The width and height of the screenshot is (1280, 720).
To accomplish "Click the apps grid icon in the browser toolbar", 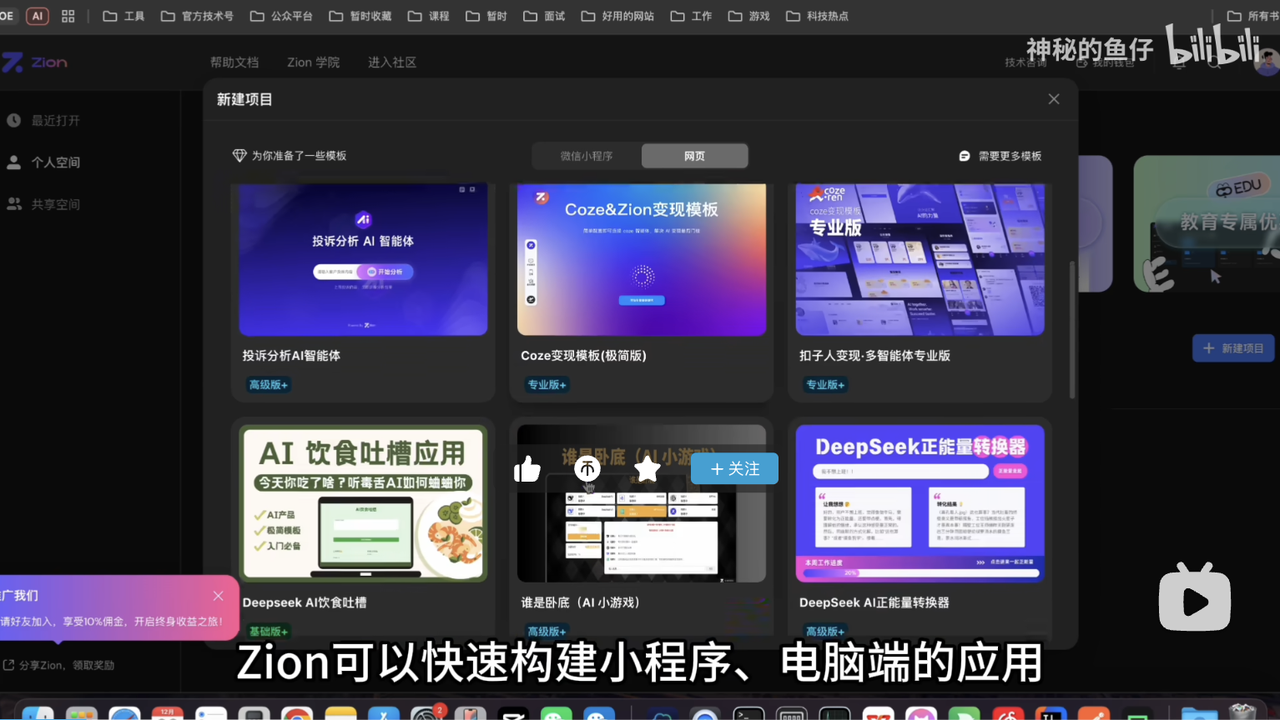I will pos(67,15).
